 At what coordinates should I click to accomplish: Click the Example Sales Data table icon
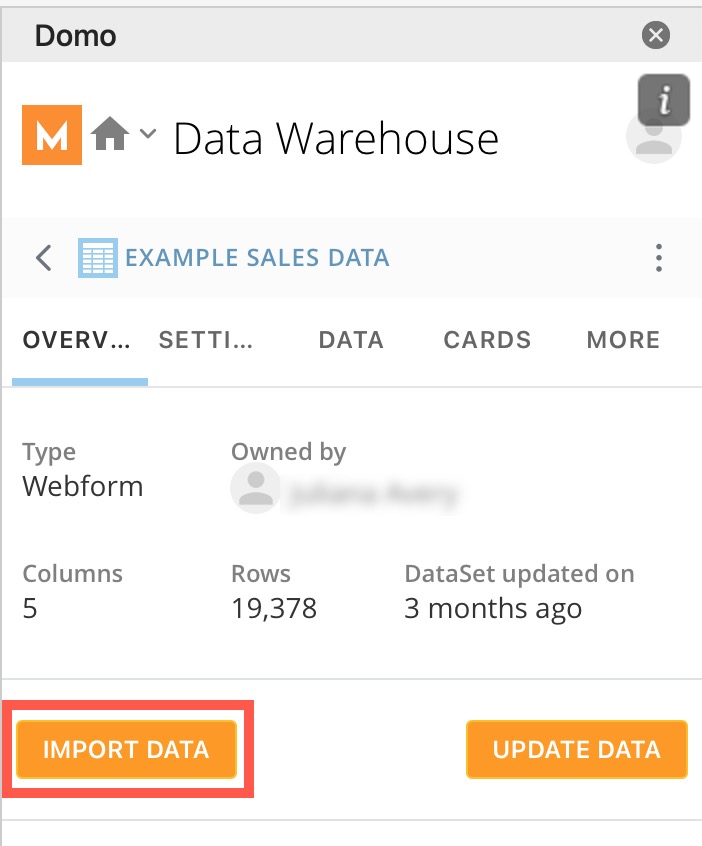98,257
